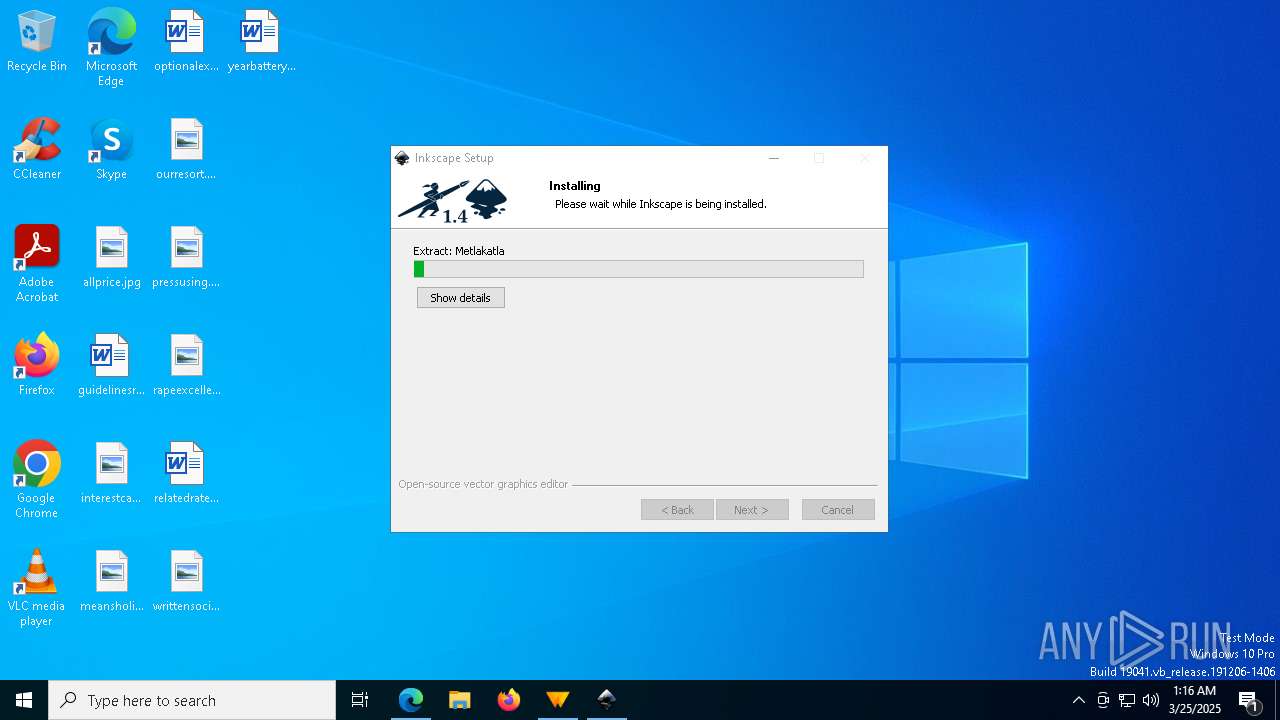Select the relatedrate Word document on desktop

pos(186,473)
